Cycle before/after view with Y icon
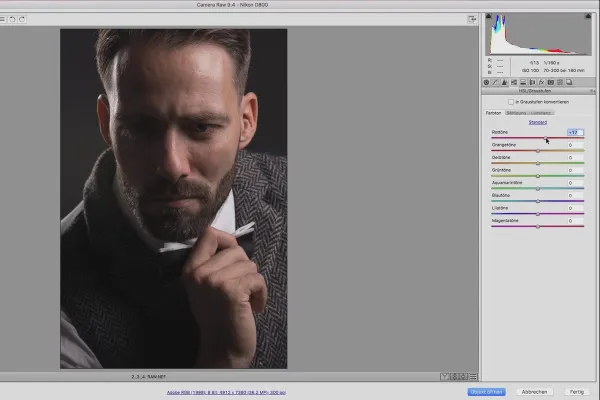 click(x=444, y=377)
